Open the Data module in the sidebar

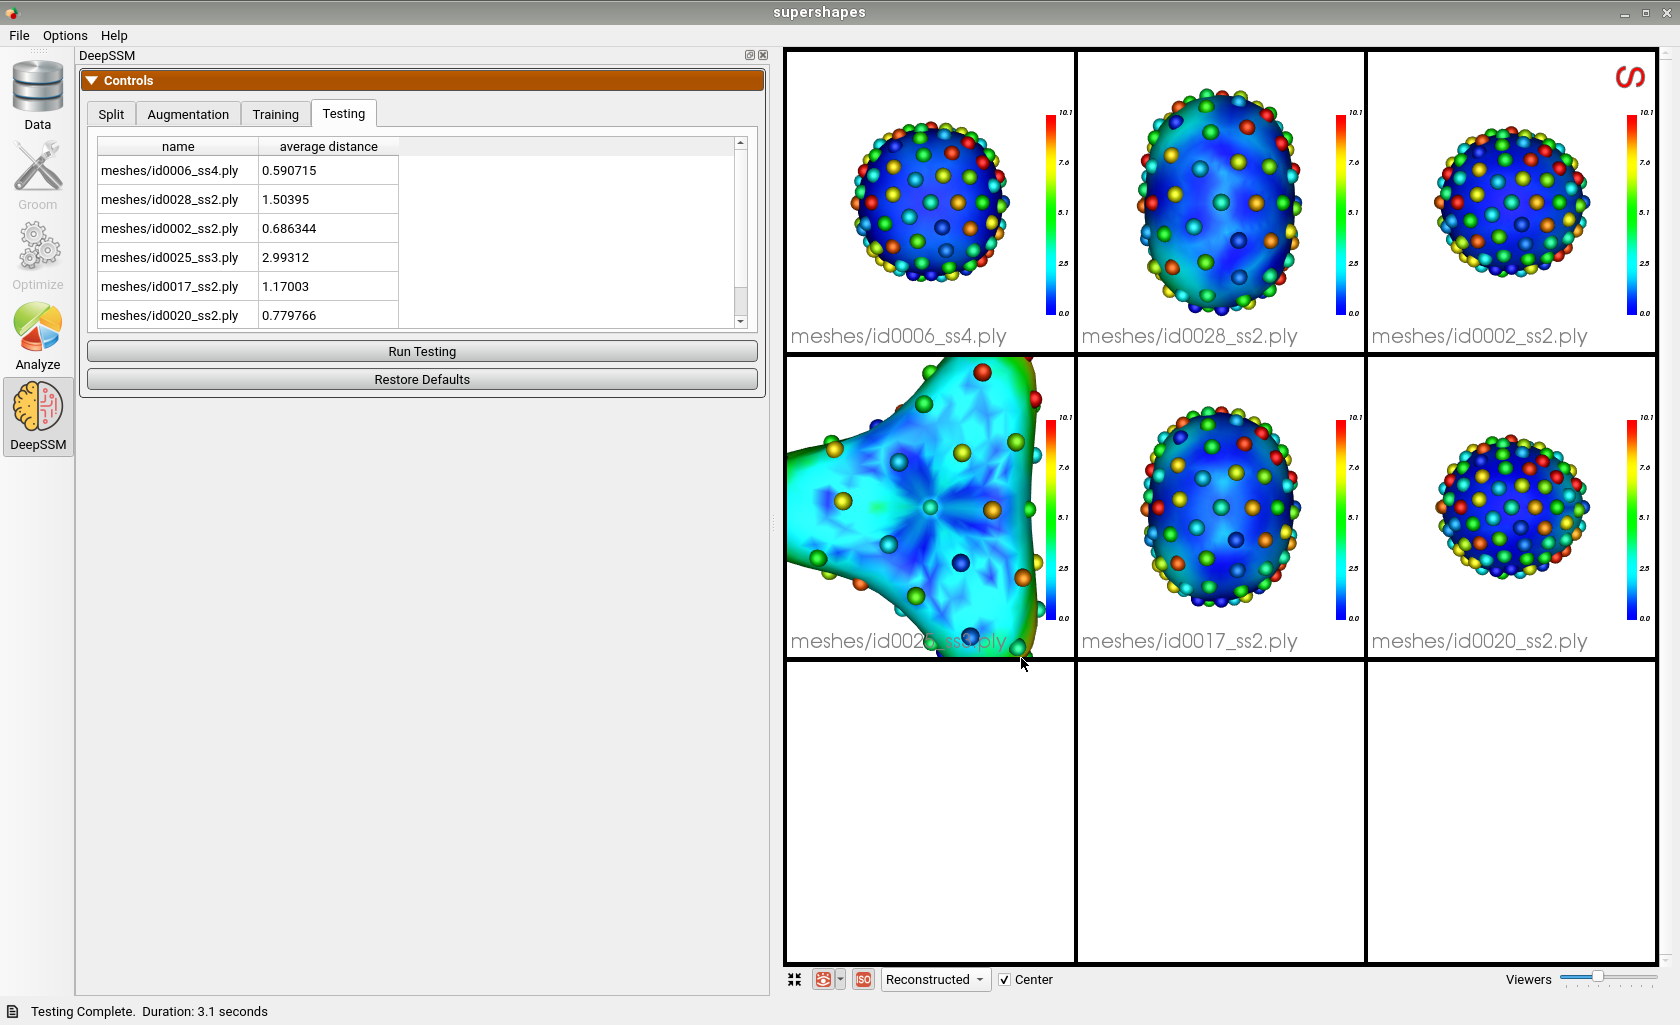click(x=38, y=96)
